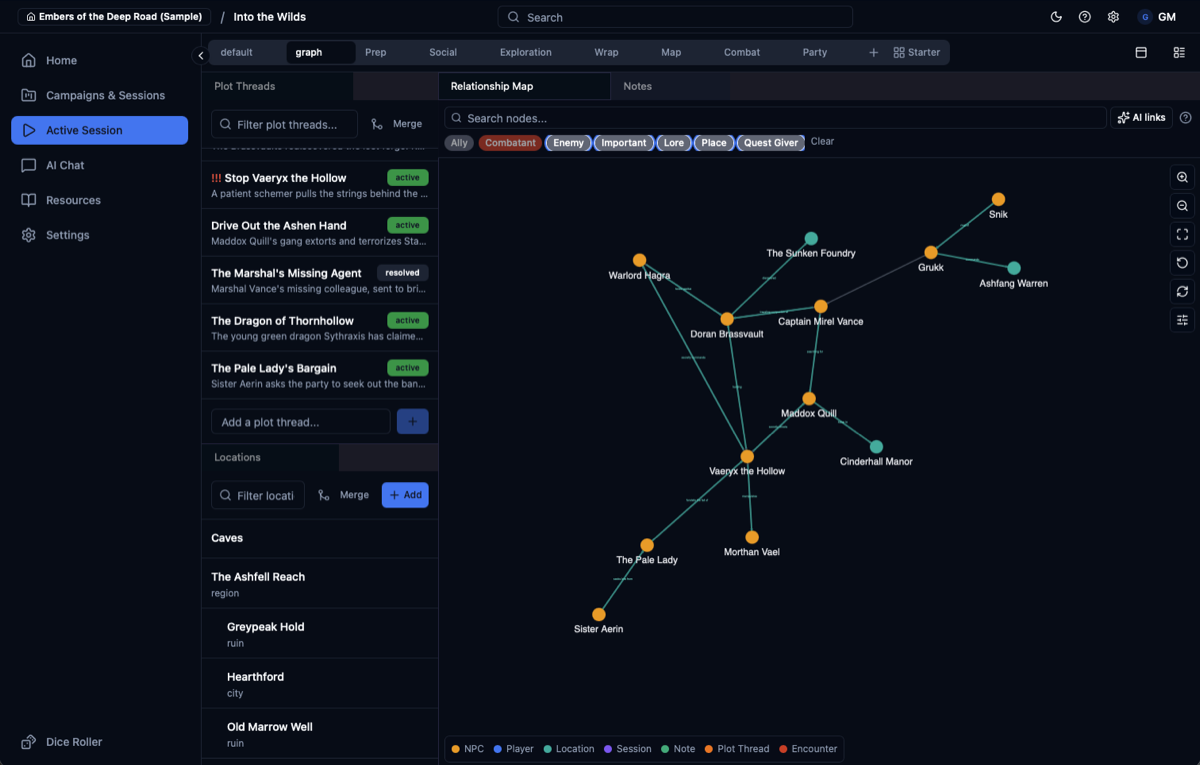Viewport: 1200px width, 765px height.
Task: Click the GM user avatar
Action: pyautogui.click(x=1145, y=17)
